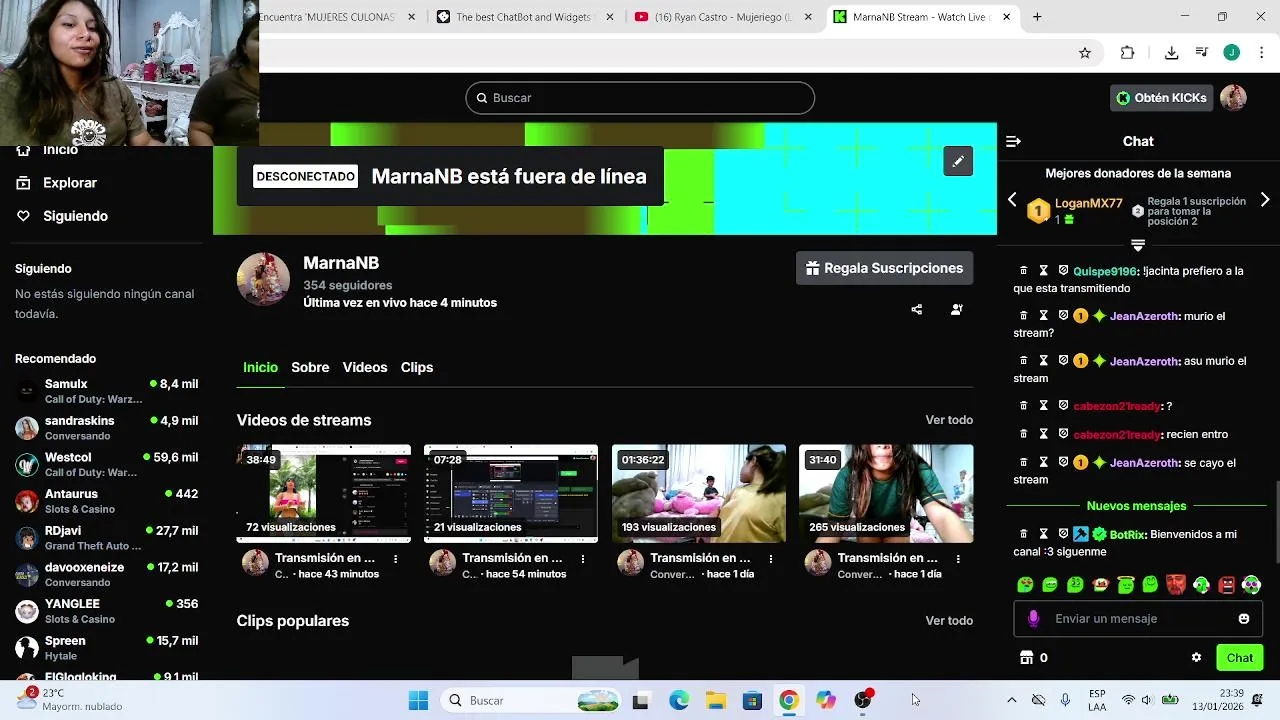Open options menu for the 07:28 video
This screenshot has width=1280, height=720.
(x=583, y=559)
